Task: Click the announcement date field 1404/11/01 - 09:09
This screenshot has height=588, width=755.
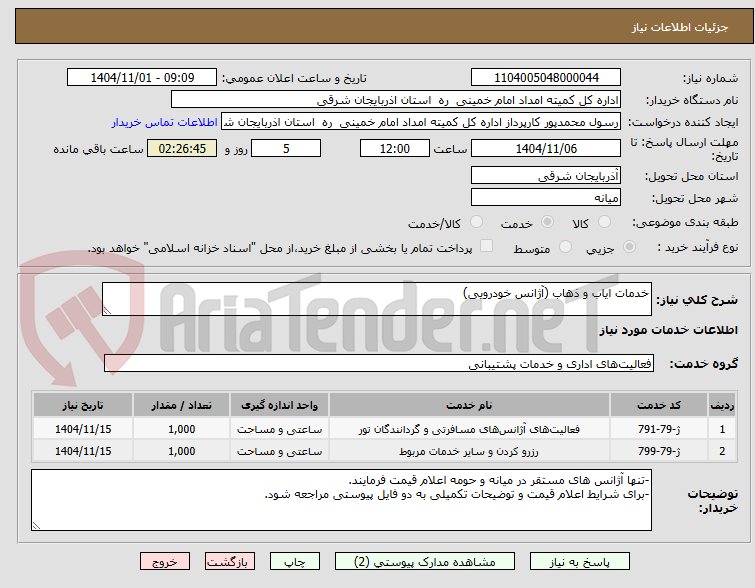Action: [142, 78]
